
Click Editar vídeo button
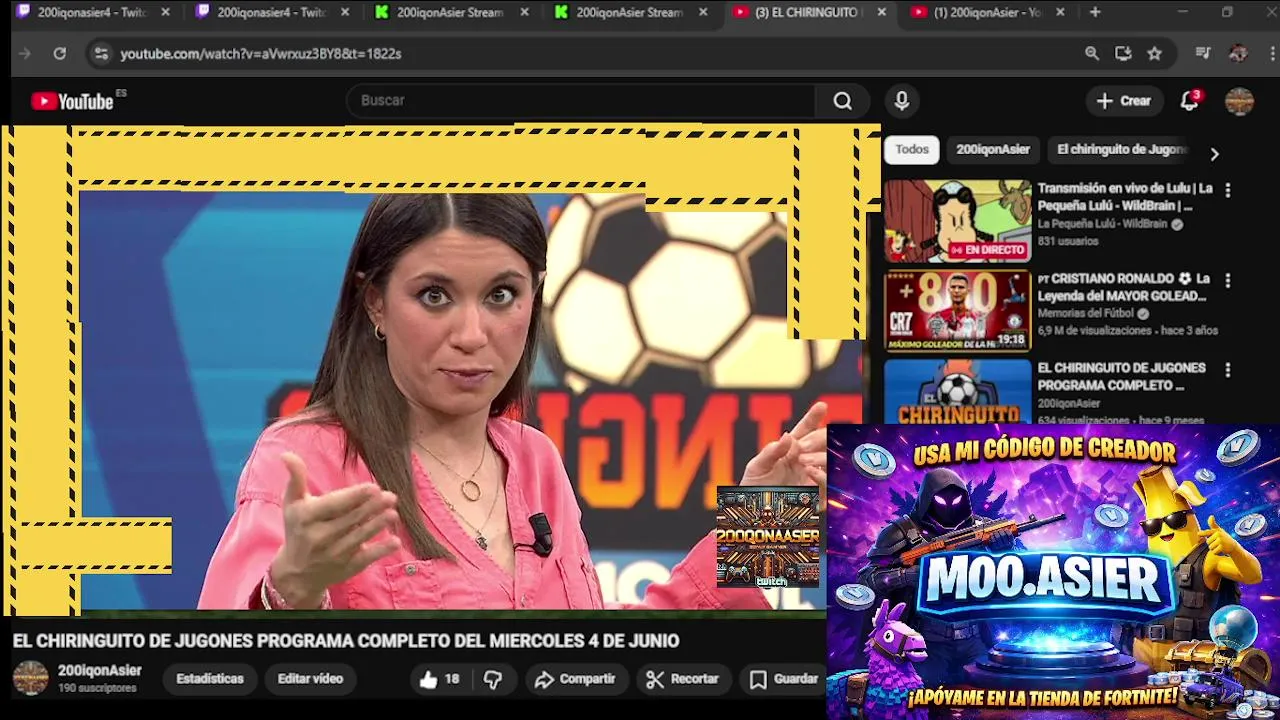pos(310,679)
